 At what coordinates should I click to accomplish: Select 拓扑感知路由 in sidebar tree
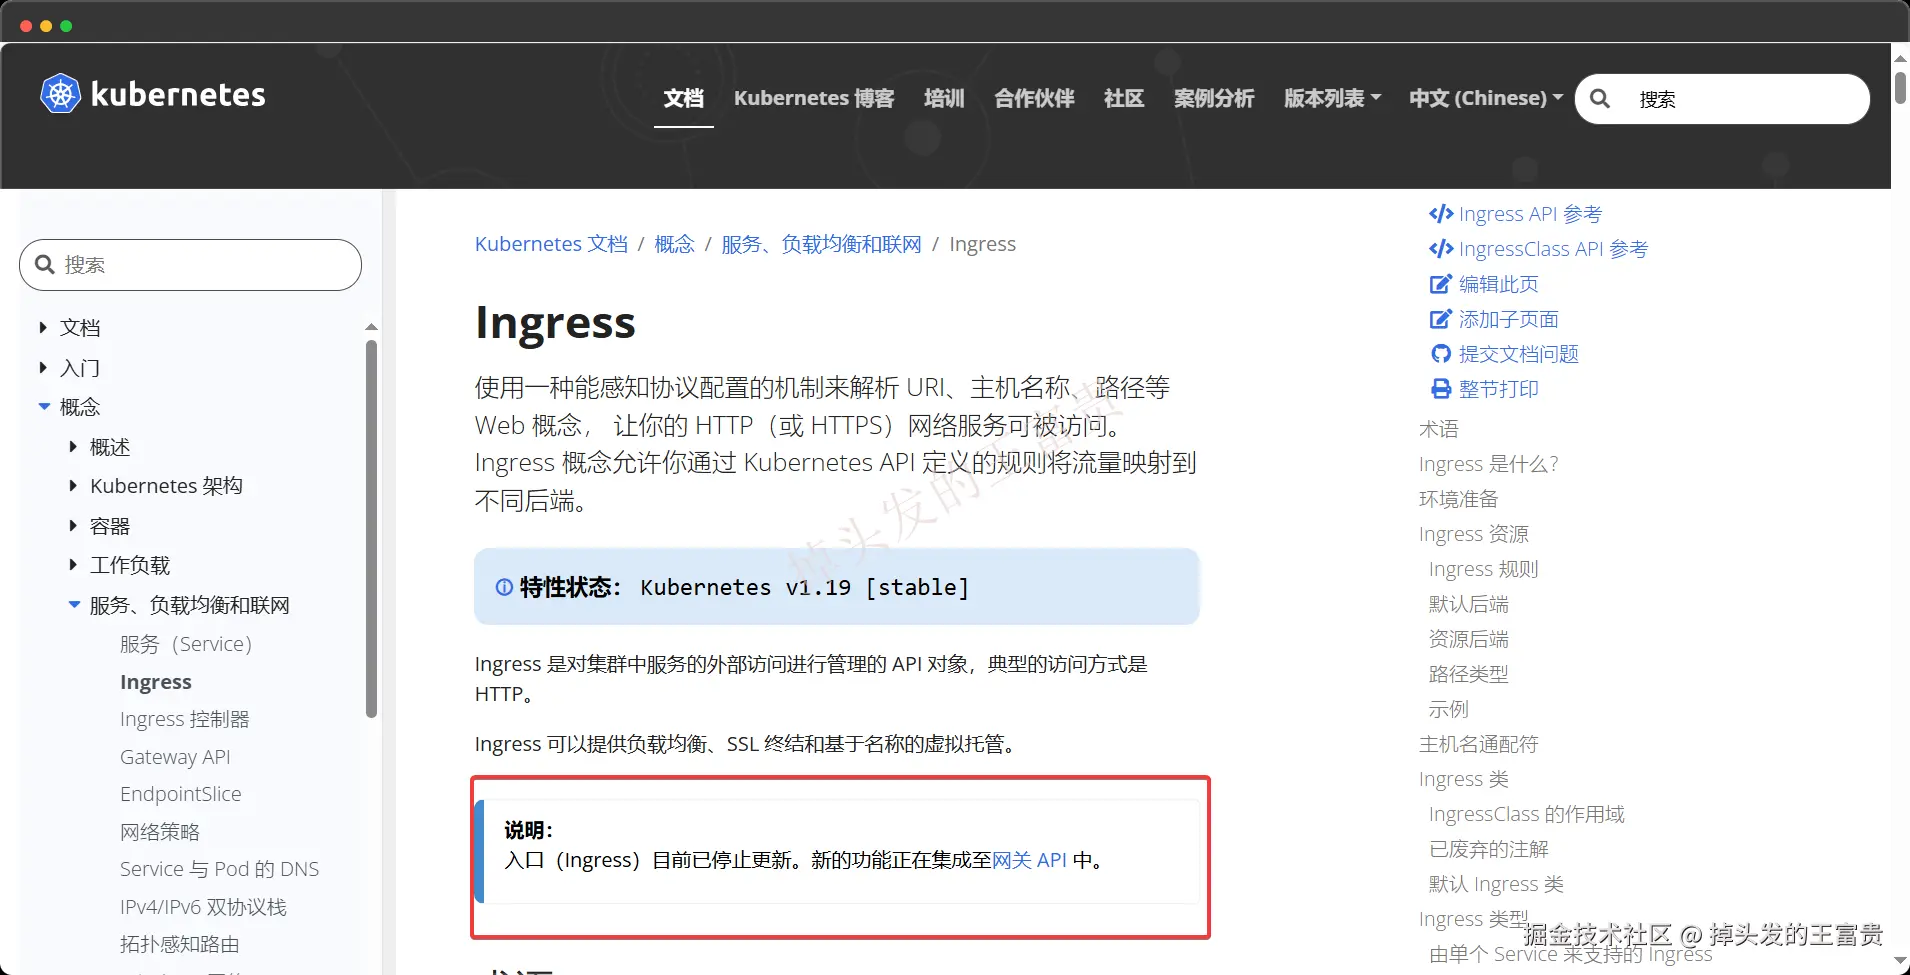[180, 944]
